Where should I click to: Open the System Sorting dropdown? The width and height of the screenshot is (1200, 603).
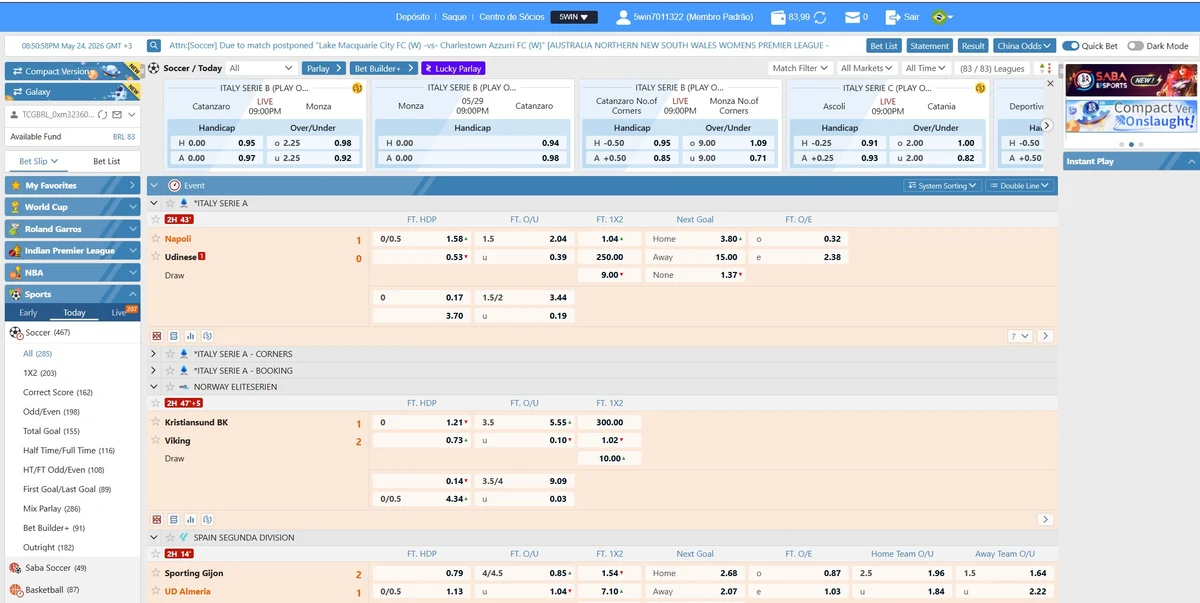[x=942, y=186]
